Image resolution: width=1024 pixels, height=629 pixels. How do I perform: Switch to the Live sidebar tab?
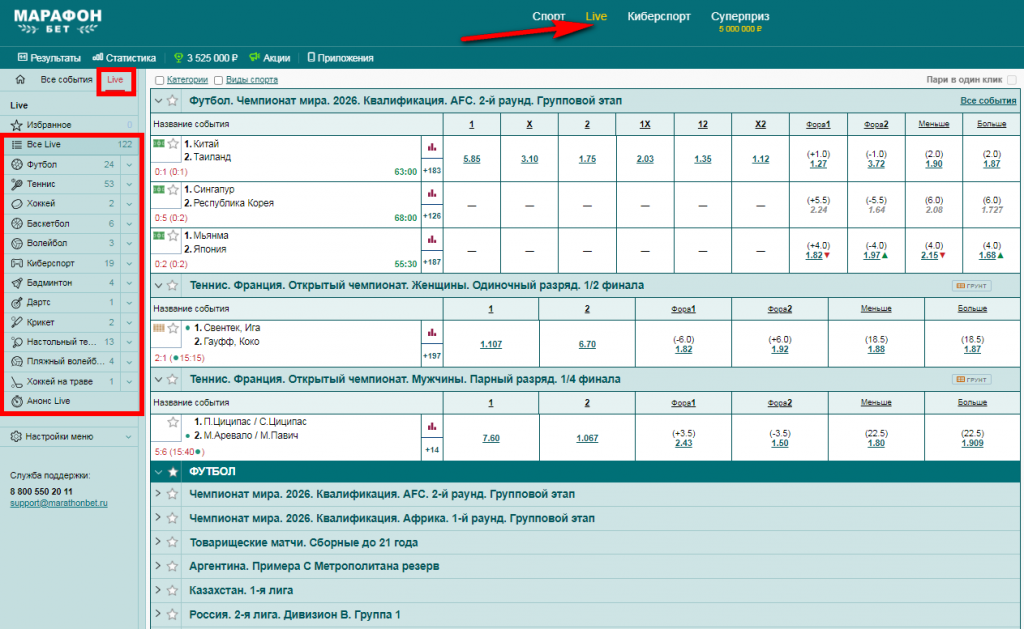115,80
